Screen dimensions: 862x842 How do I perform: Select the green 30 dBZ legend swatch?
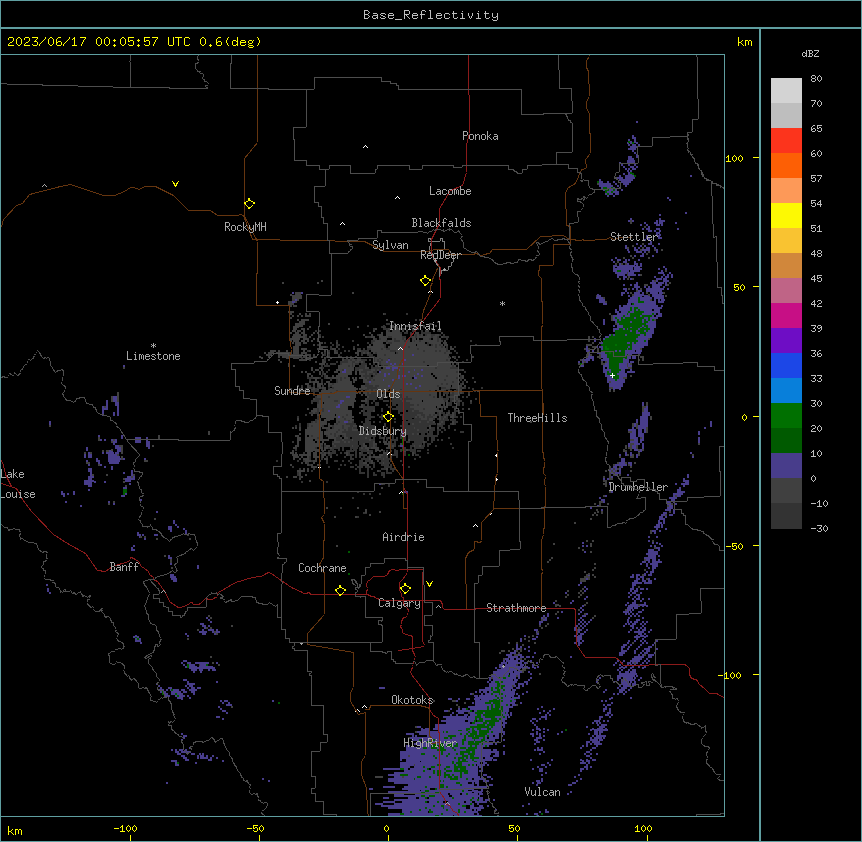coord(786,416)
